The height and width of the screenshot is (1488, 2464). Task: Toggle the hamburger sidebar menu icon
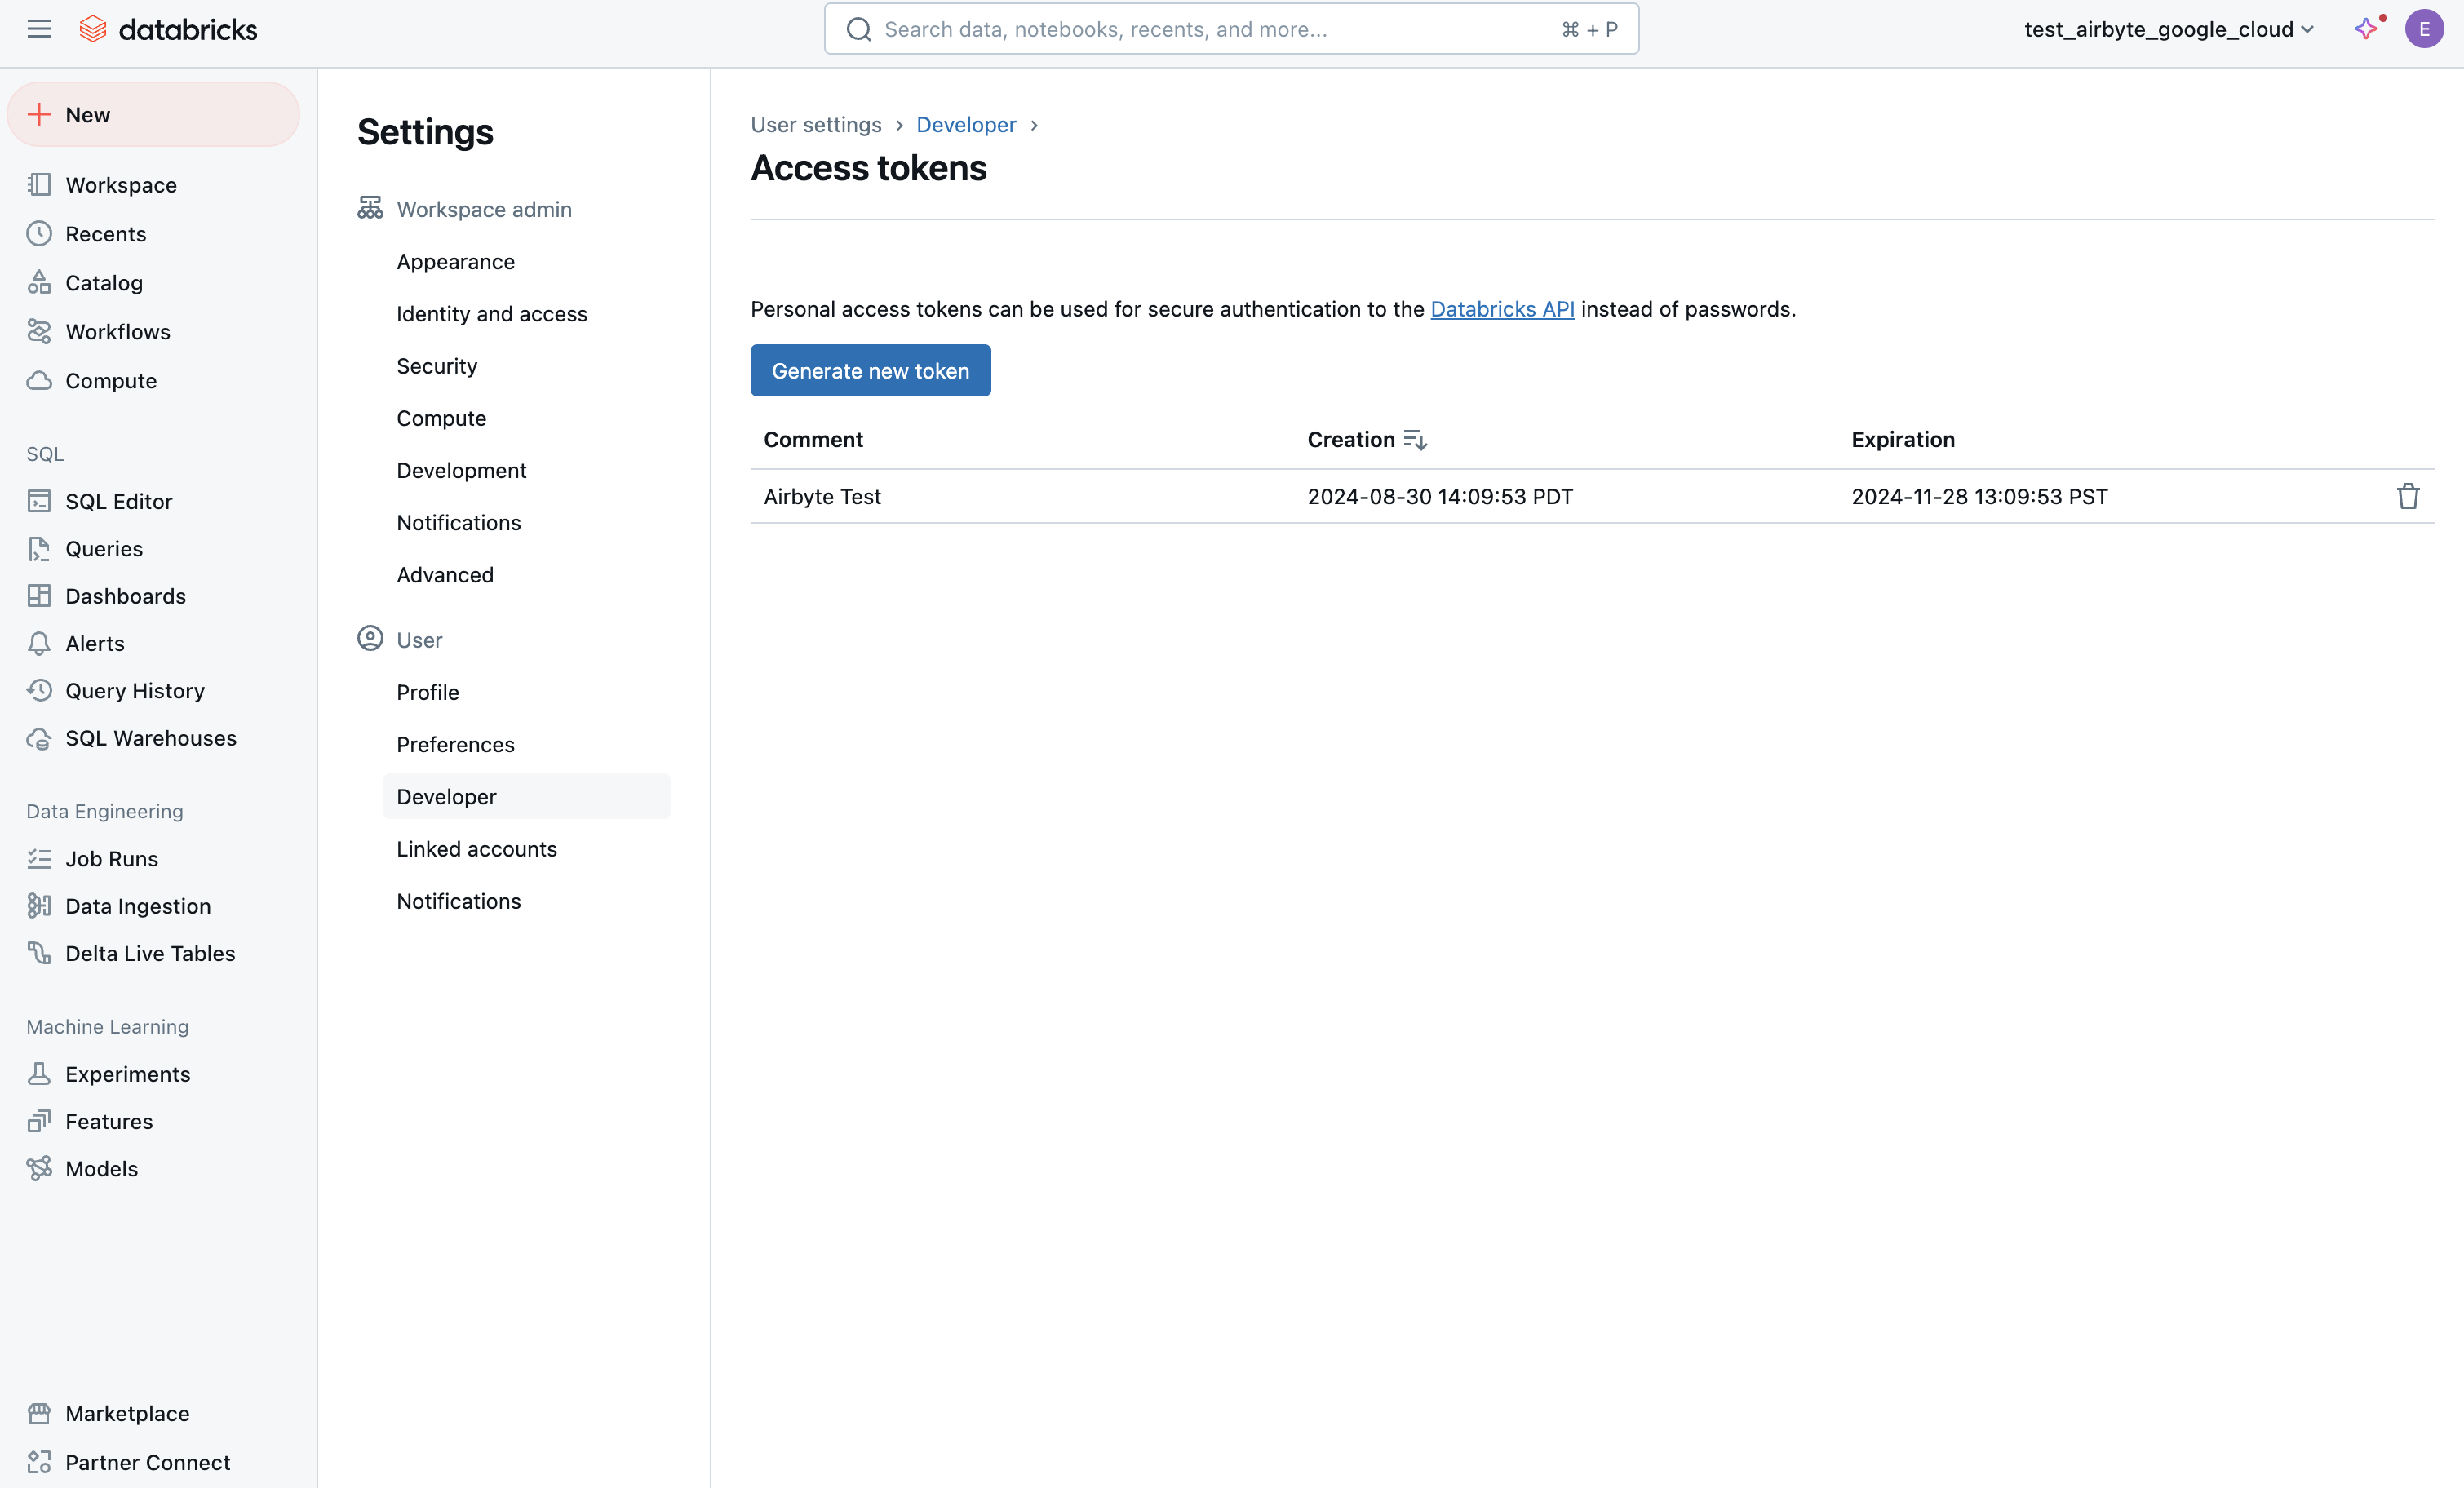tap(39, 29)
